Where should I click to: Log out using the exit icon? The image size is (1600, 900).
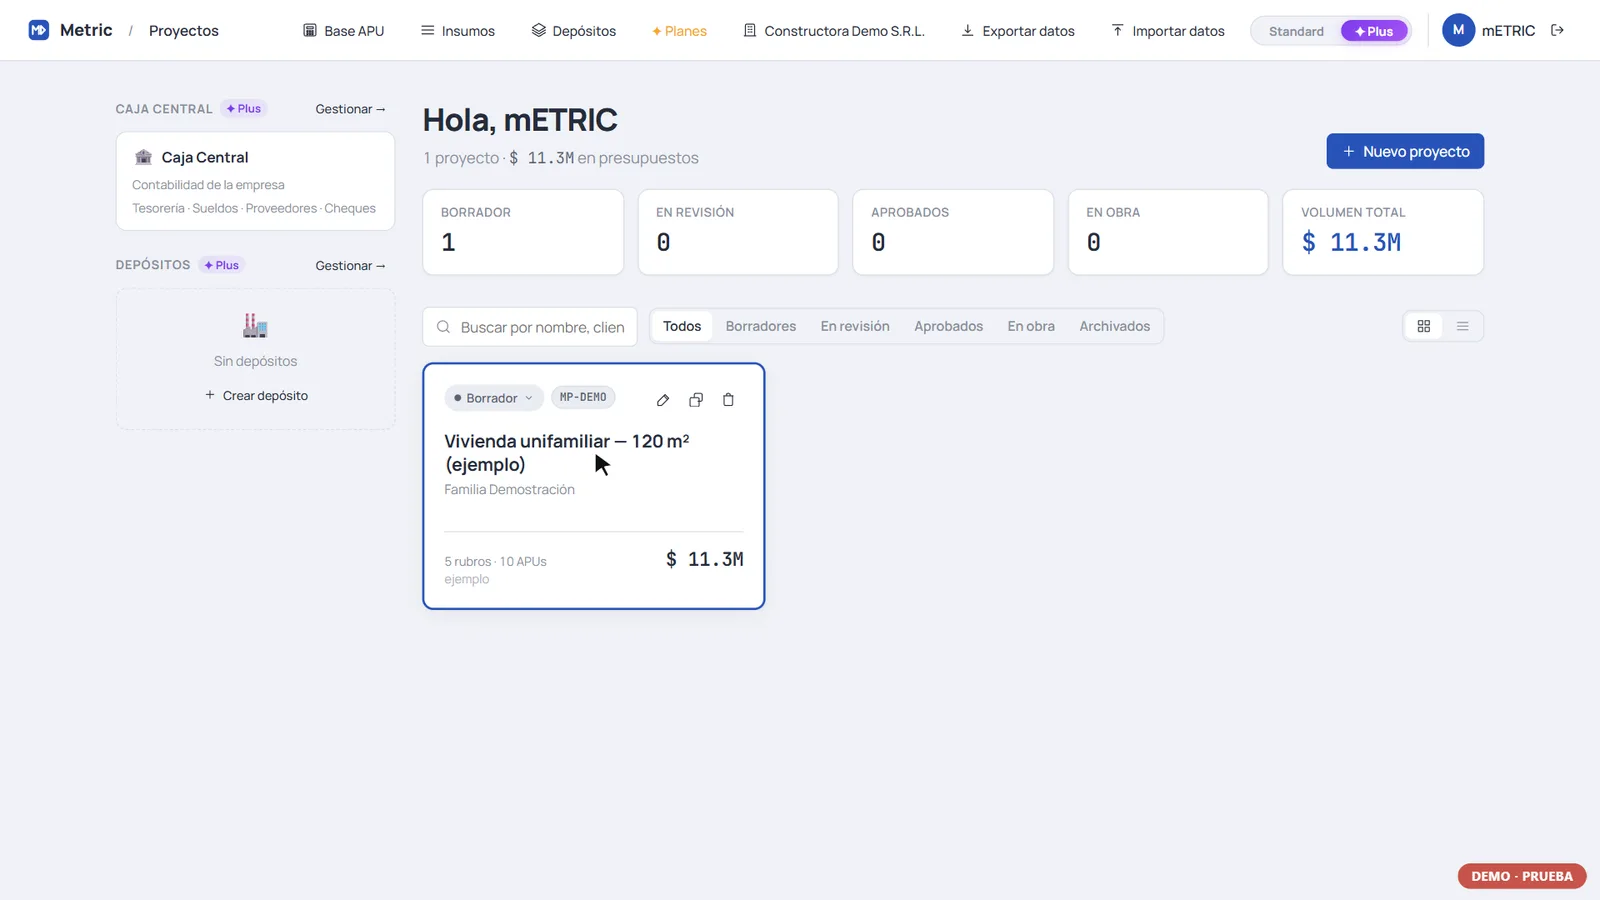[x=1557, y=30]
